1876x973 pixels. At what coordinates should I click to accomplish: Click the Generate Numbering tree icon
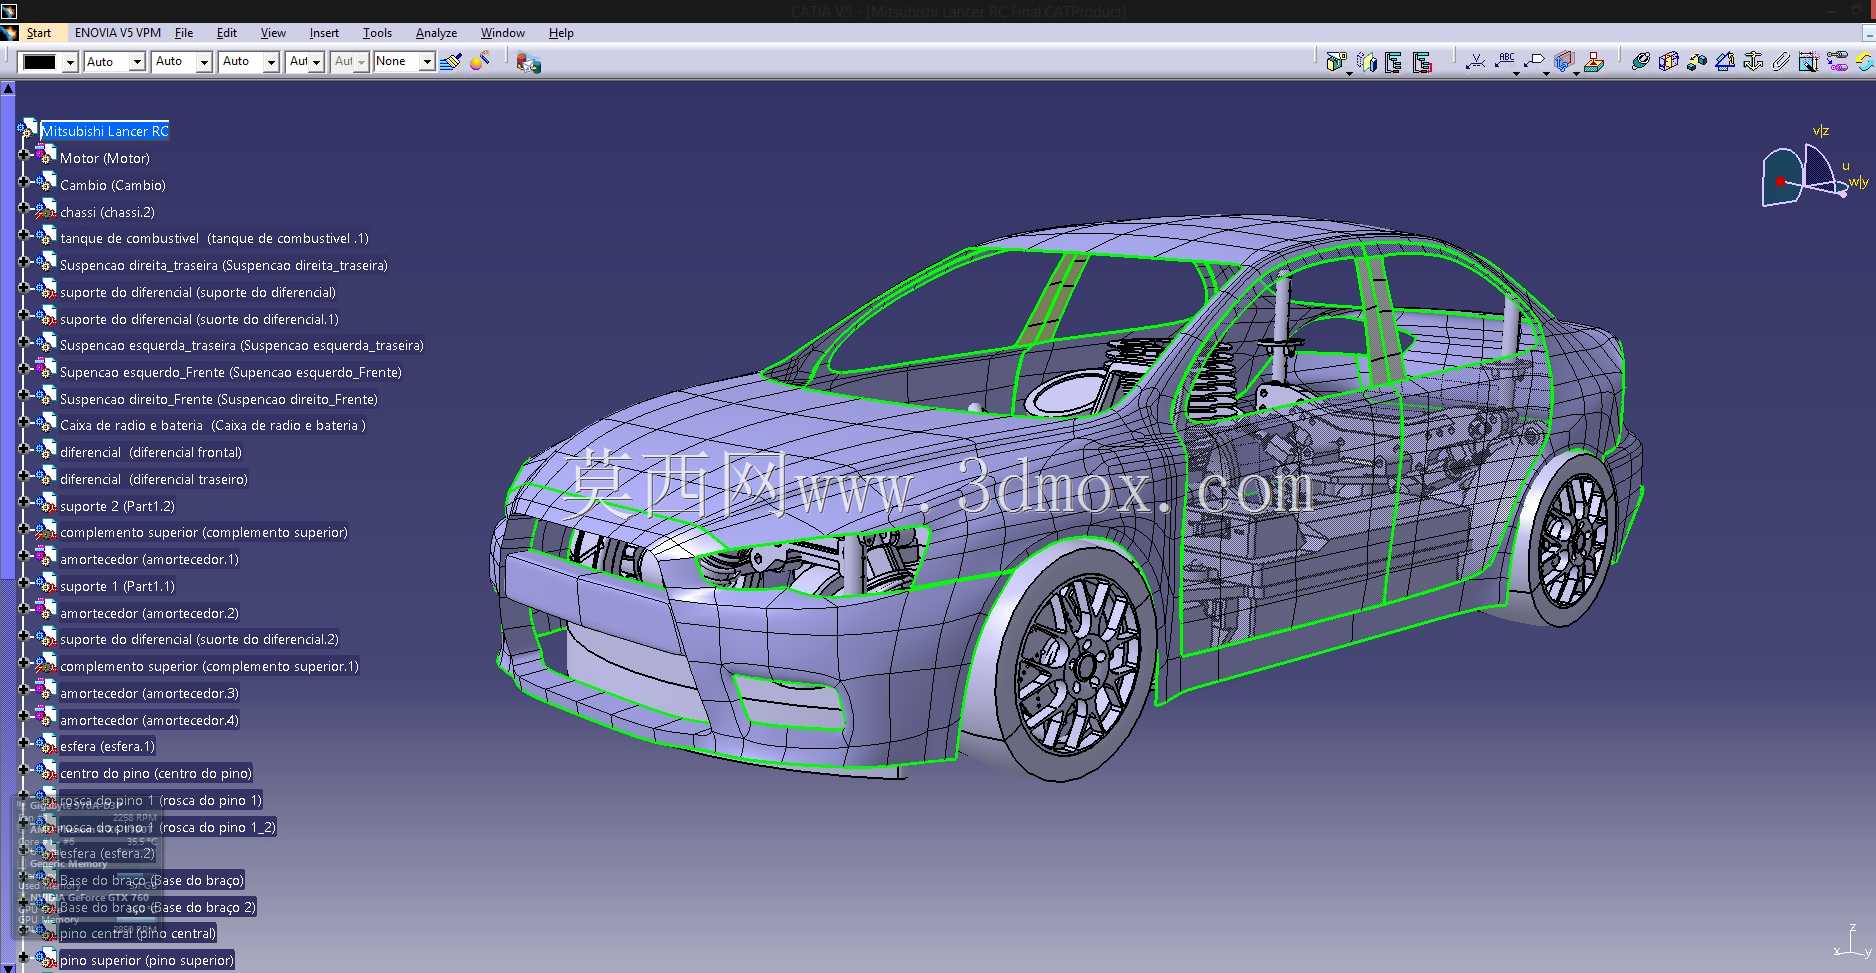(x=1422, y=62)
